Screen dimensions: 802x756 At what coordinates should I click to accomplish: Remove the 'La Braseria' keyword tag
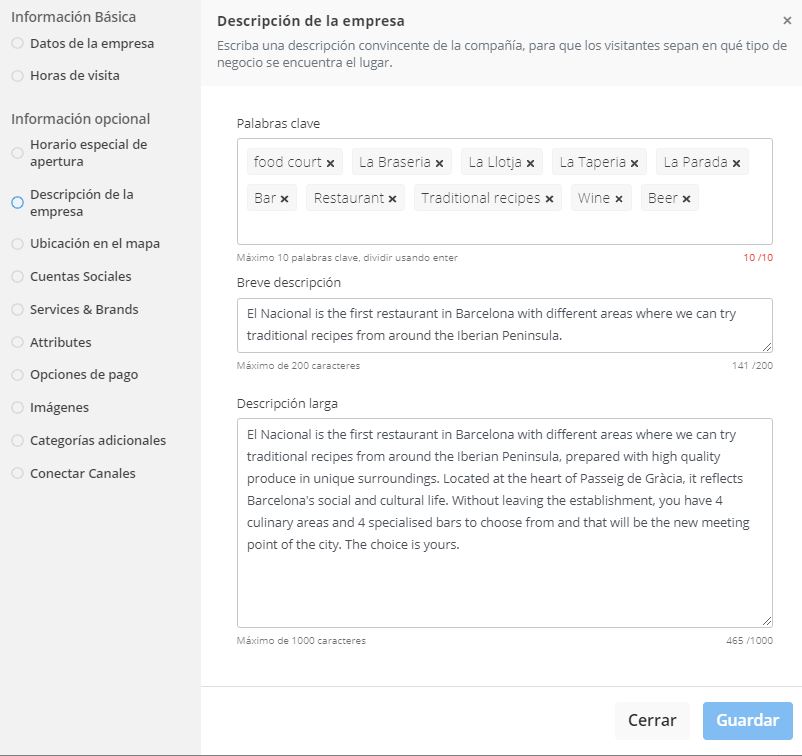click(439, 163)
